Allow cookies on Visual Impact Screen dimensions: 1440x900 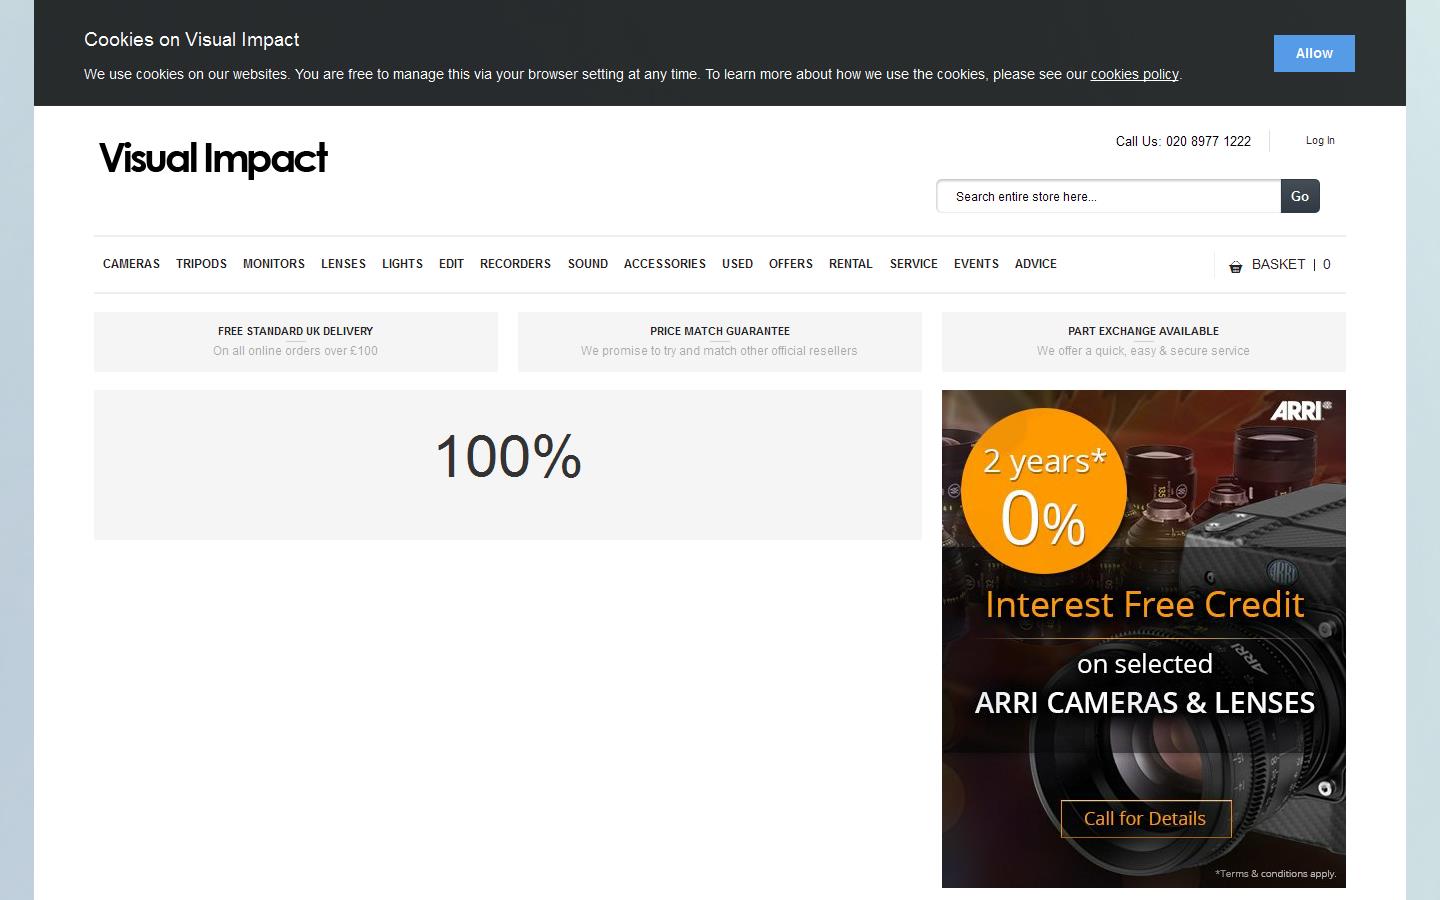click(x=1313, y=53)
